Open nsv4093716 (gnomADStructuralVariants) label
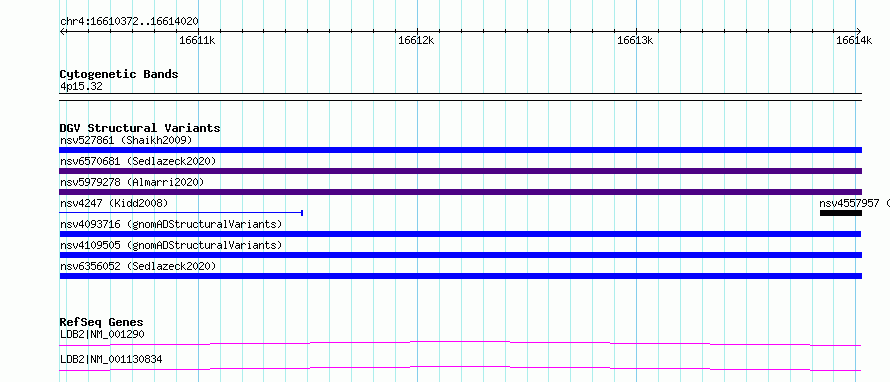Screen dimensions: 890x382 [x=171, y=224]
